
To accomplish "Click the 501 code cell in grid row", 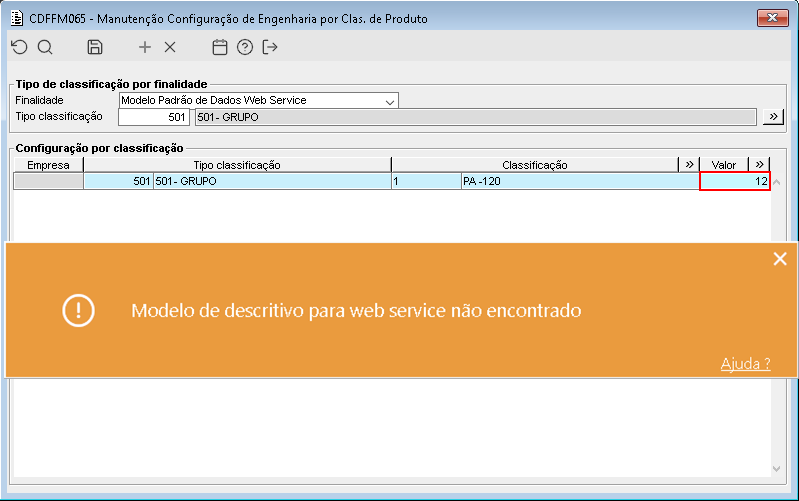I will tap(118, 181).
